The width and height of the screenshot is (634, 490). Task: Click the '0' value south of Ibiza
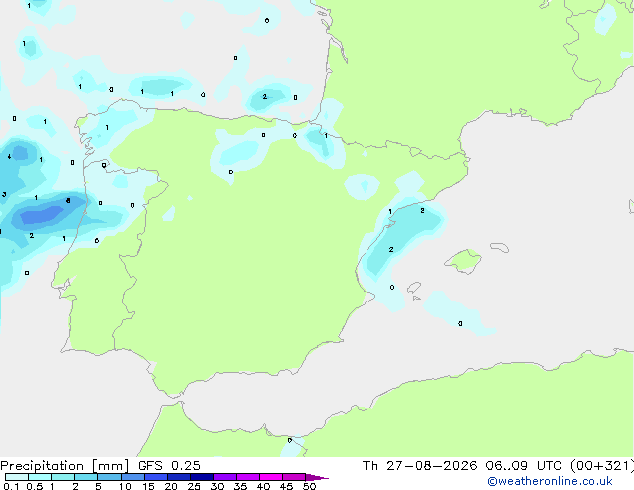coord(460,323)
